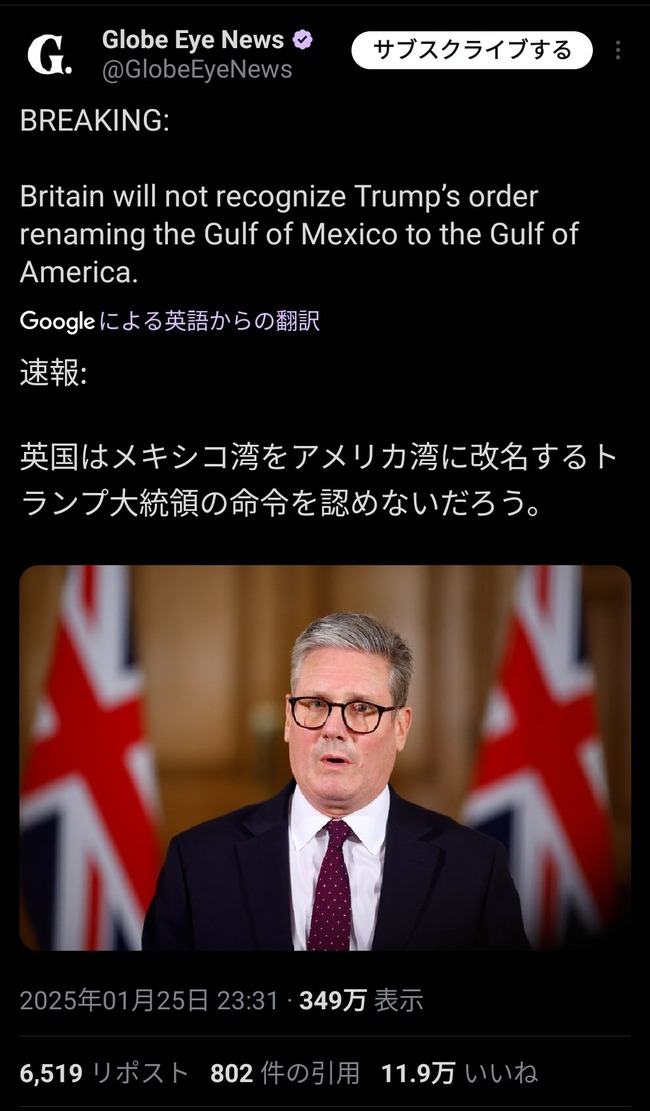The width and height of the screenshot is (650, 1111).
Task: Click the による英語からの翻訳 translation link
Action: tap(210, 321)
